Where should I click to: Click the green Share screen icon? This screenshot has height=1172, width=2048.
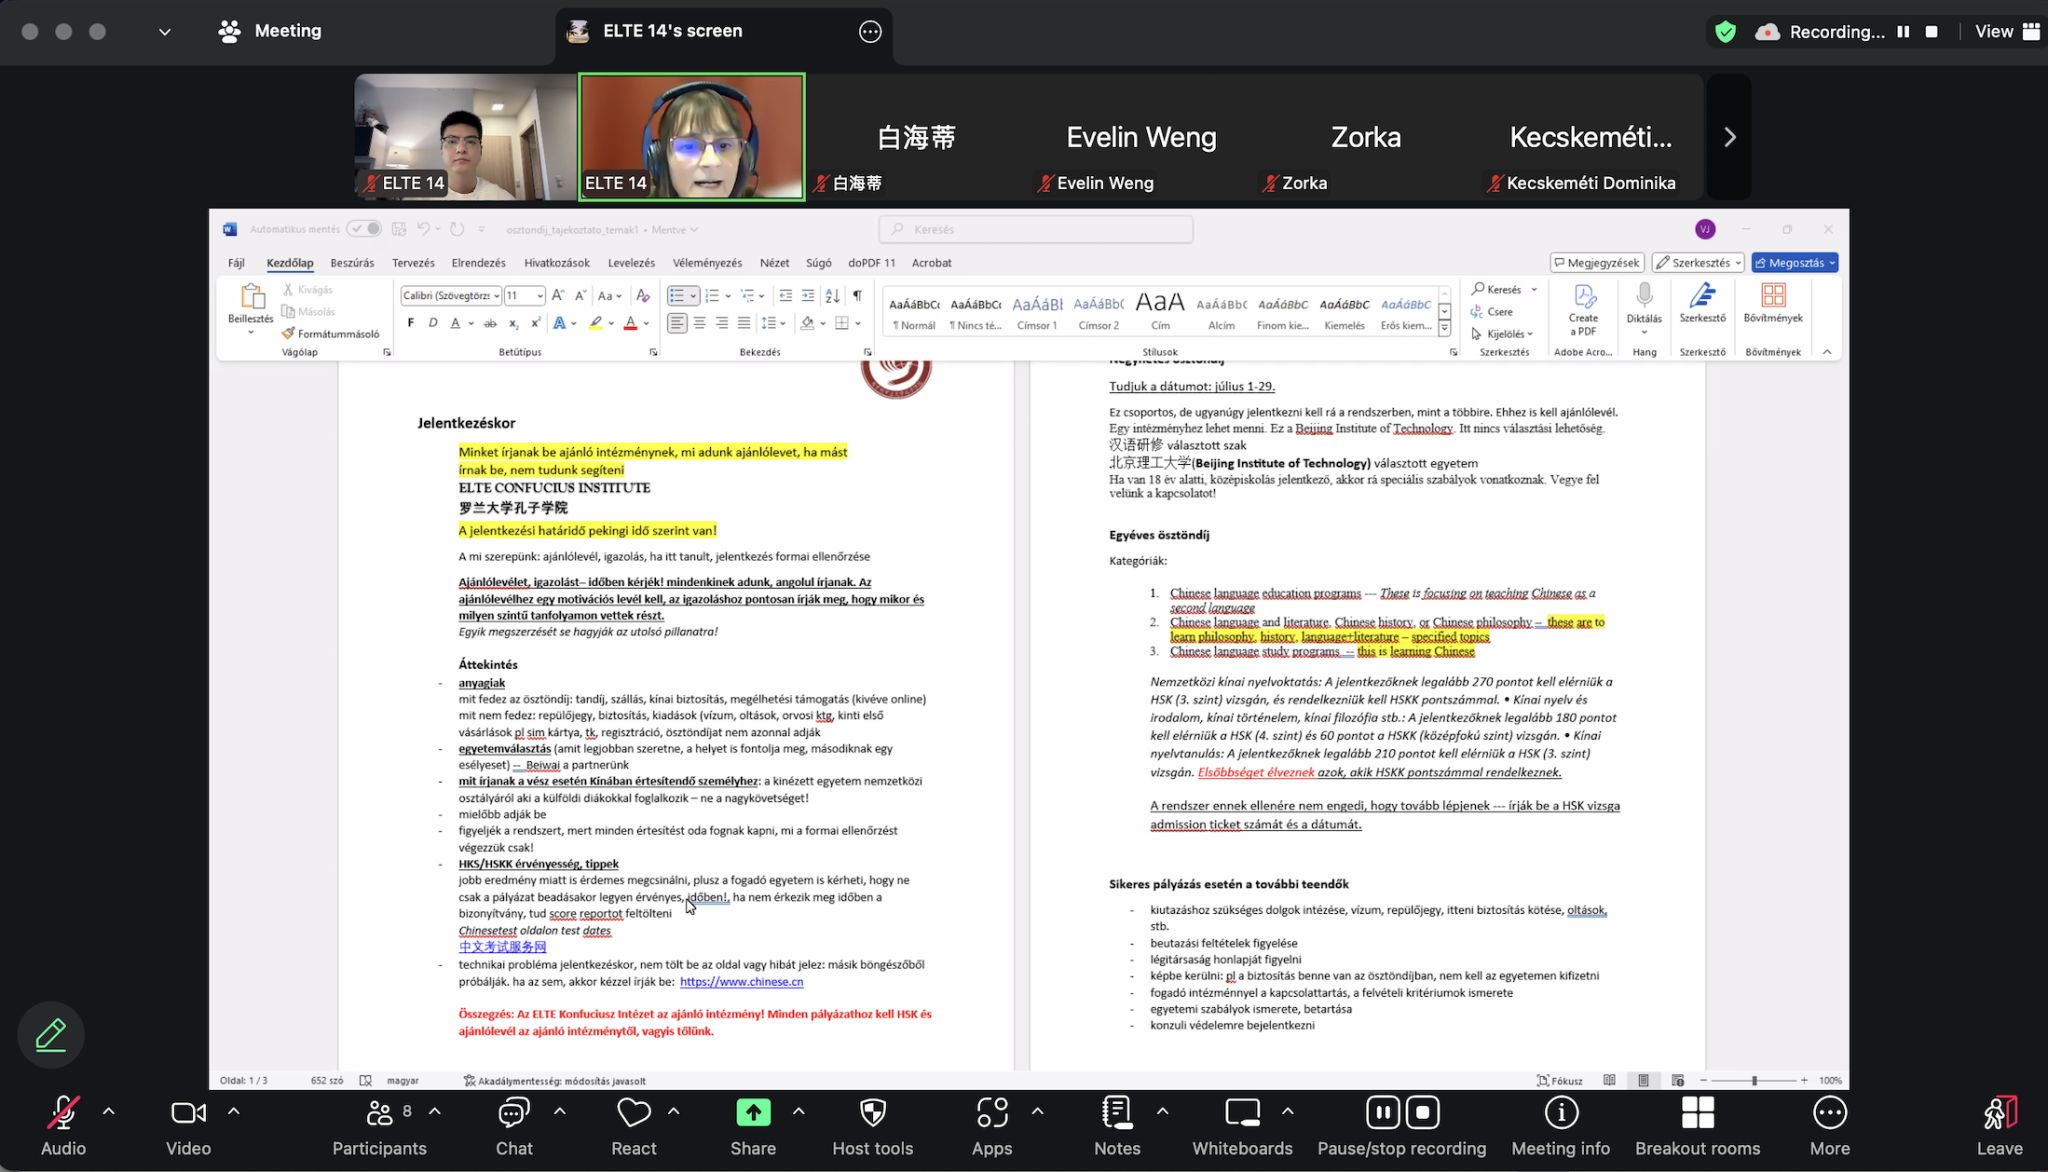click(x=753, y=1113)
